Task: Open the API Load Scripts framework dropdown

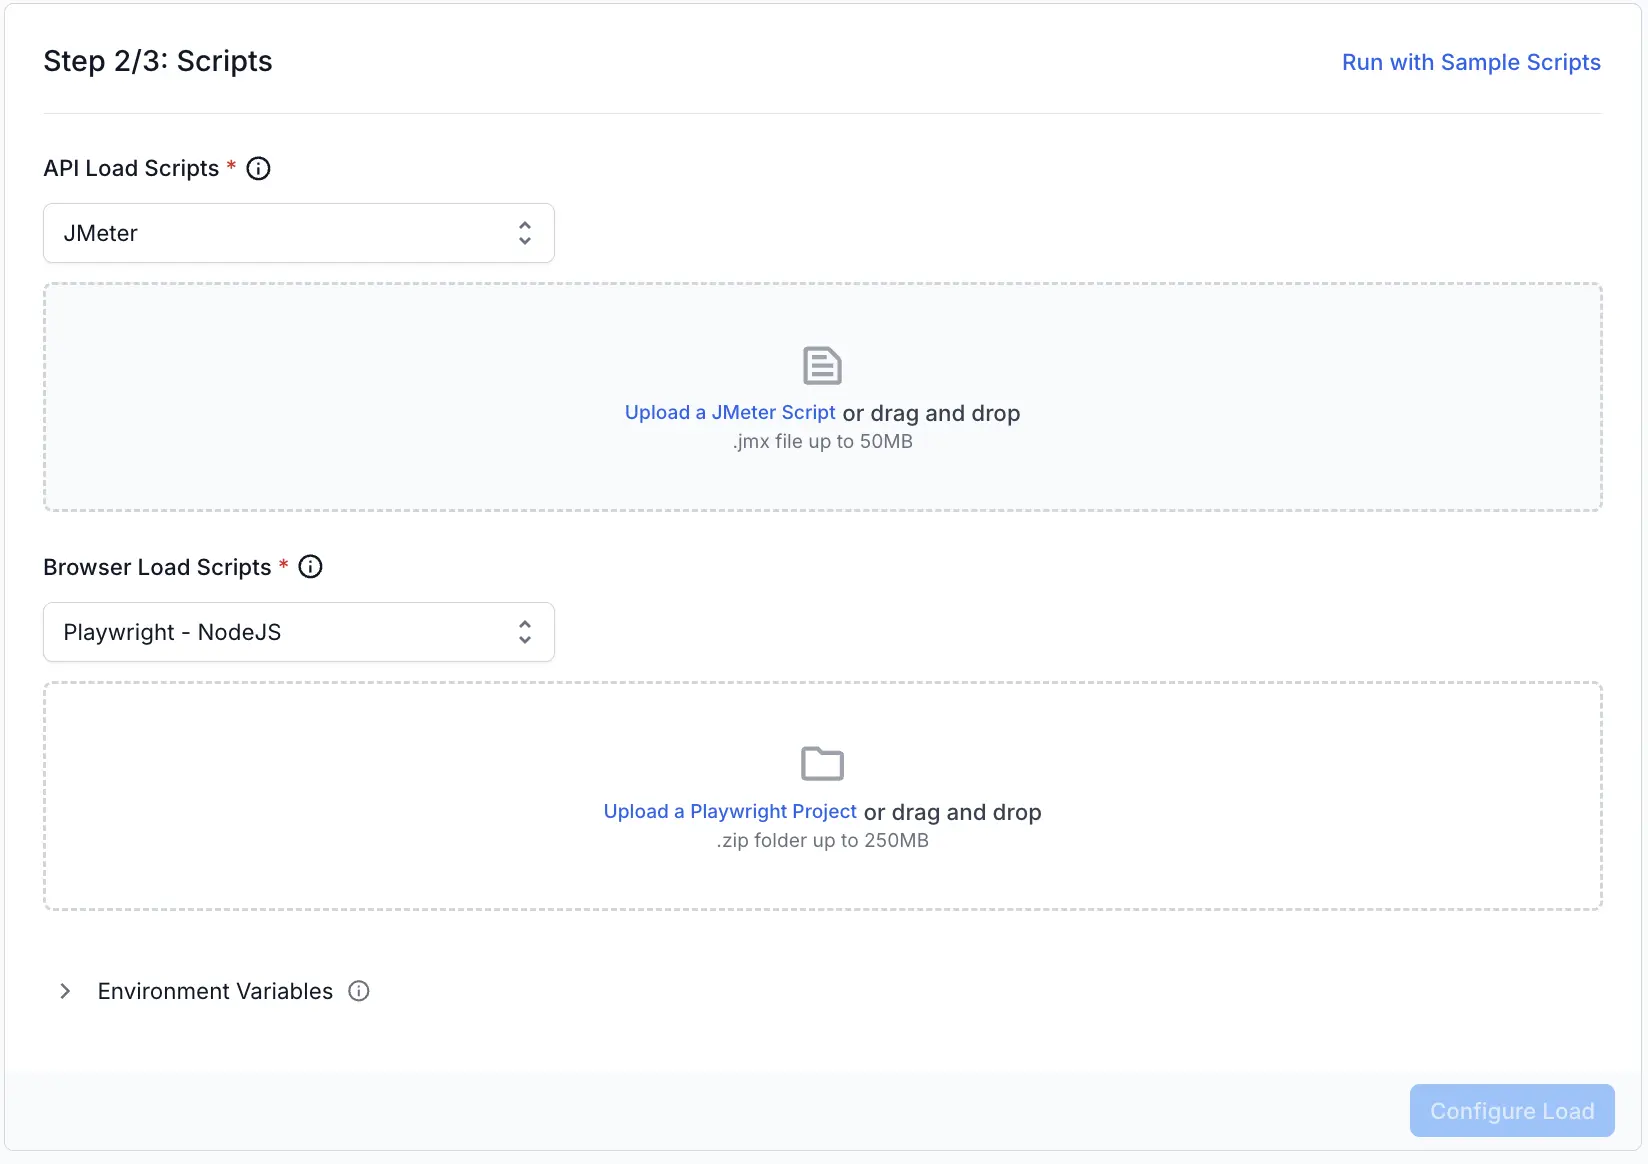Action: click(298, 233)
